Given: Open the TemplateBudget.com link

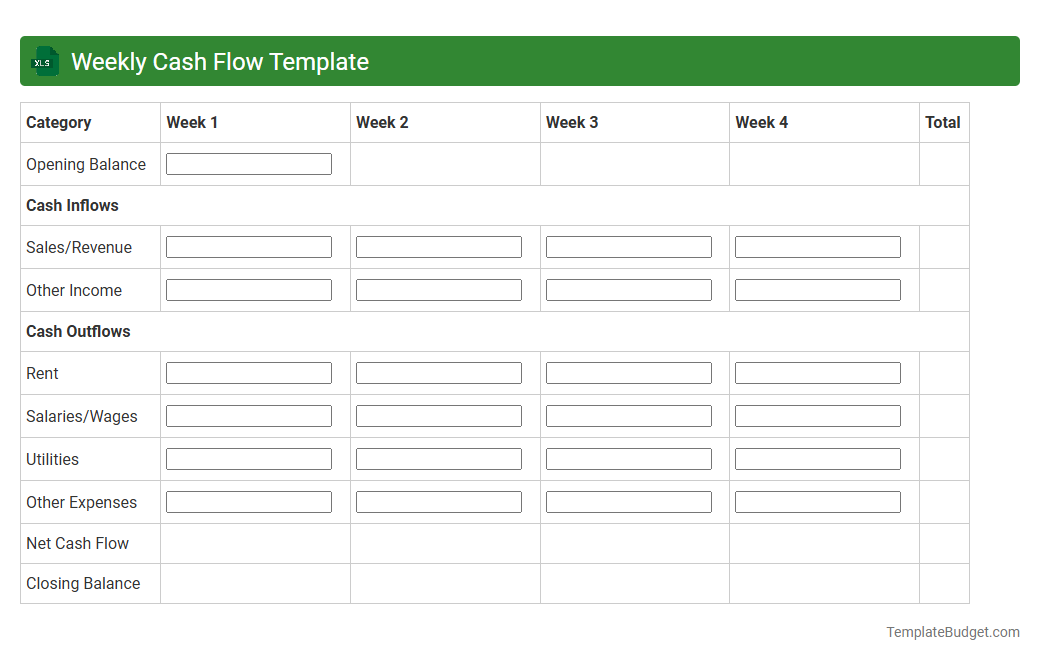Looking at the screenshot, I should click(x=951, y=632).
